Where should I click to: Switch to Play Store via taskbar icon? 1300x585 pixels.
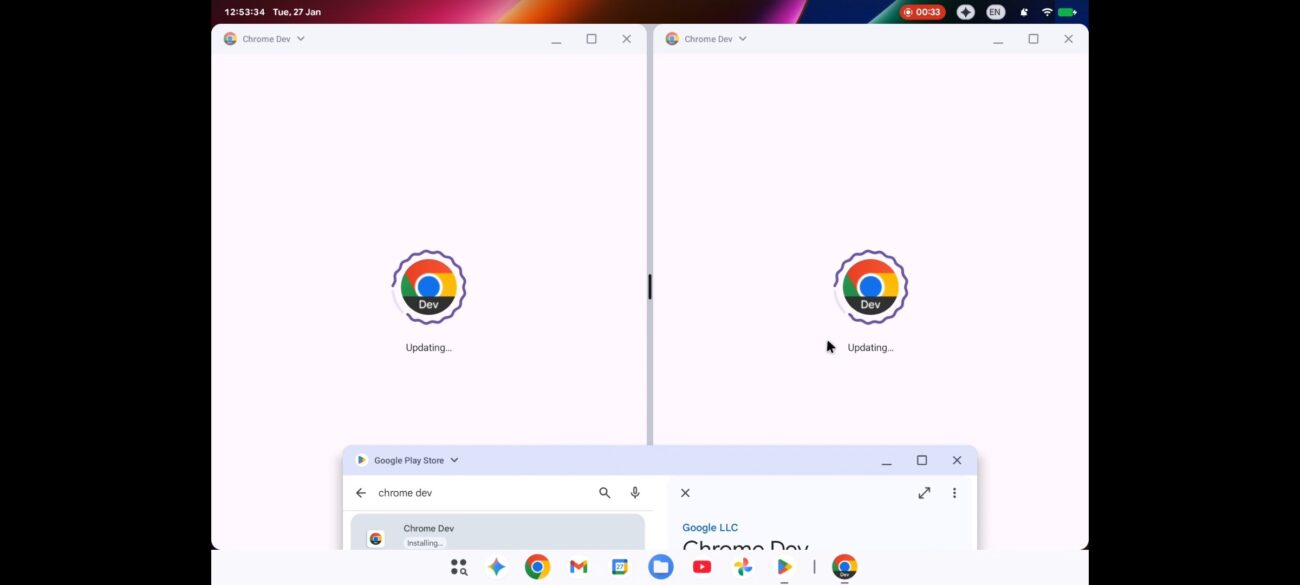coord(784,567)
